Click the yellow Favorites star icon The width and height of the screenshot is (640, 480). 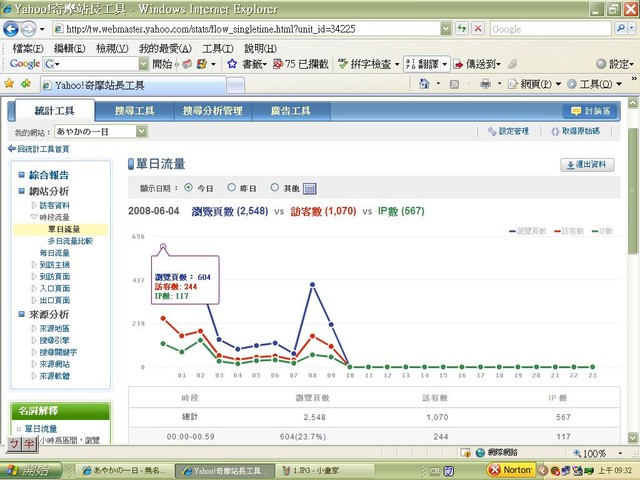pyautogui.click(x=9, y=84)
